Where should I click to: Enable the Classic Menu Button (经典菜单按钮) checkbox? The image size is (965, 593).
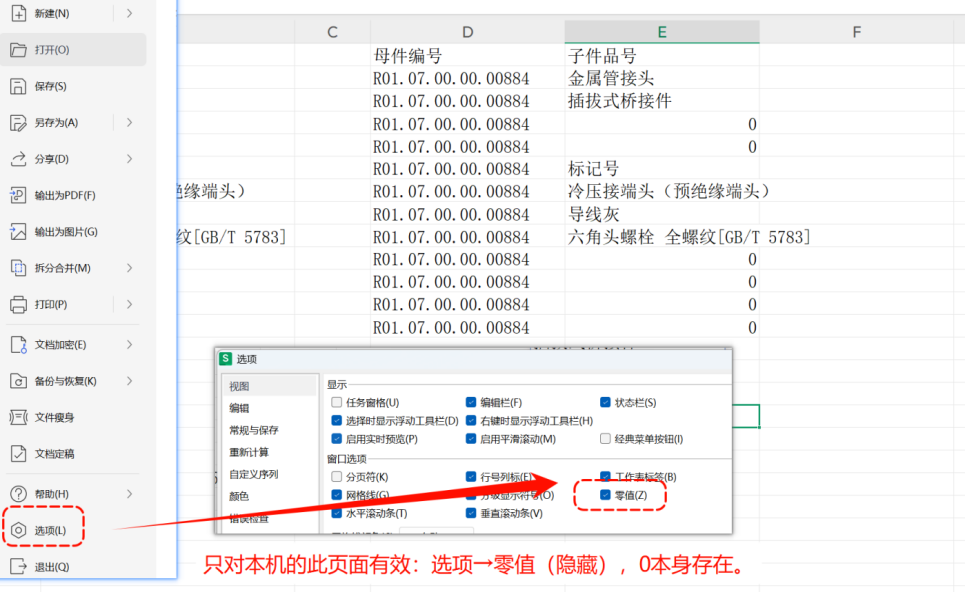[605, 439]
